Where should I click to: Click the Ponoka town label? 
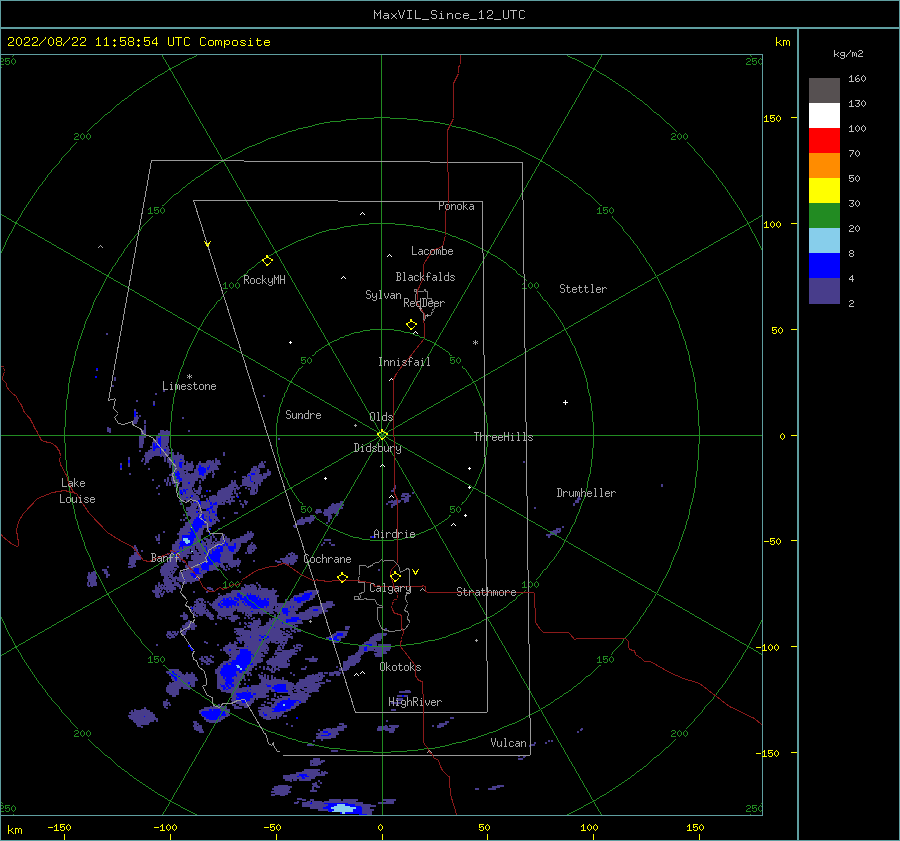(456, 206)
